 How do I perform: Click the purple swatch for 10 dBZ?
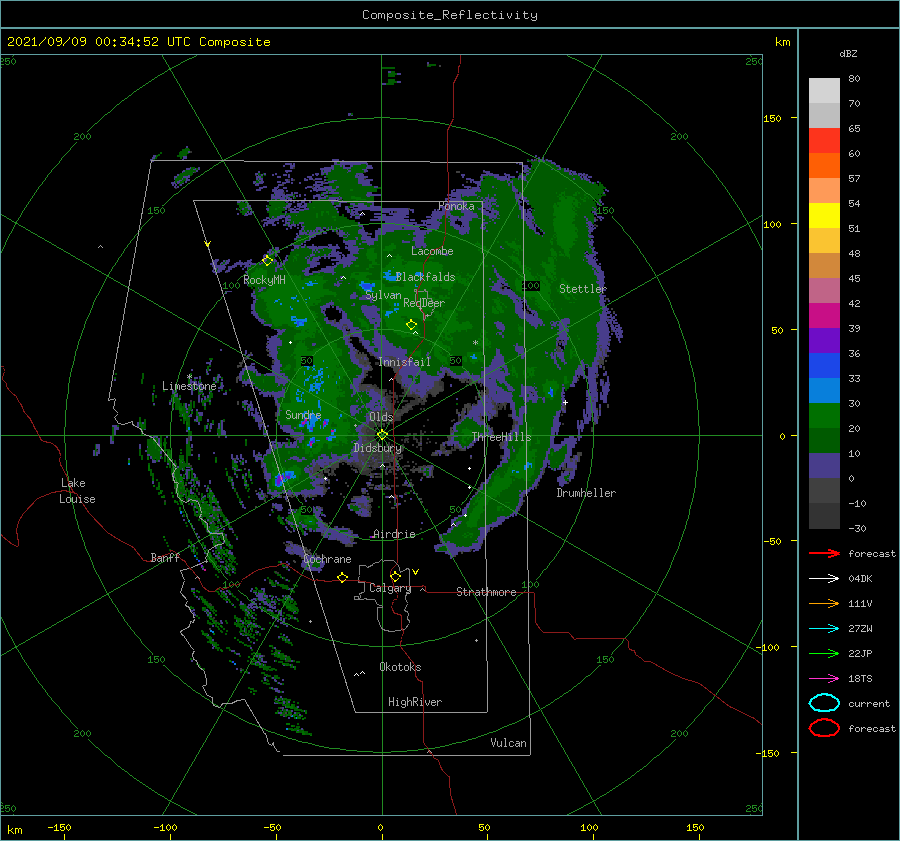click(824, 465)
